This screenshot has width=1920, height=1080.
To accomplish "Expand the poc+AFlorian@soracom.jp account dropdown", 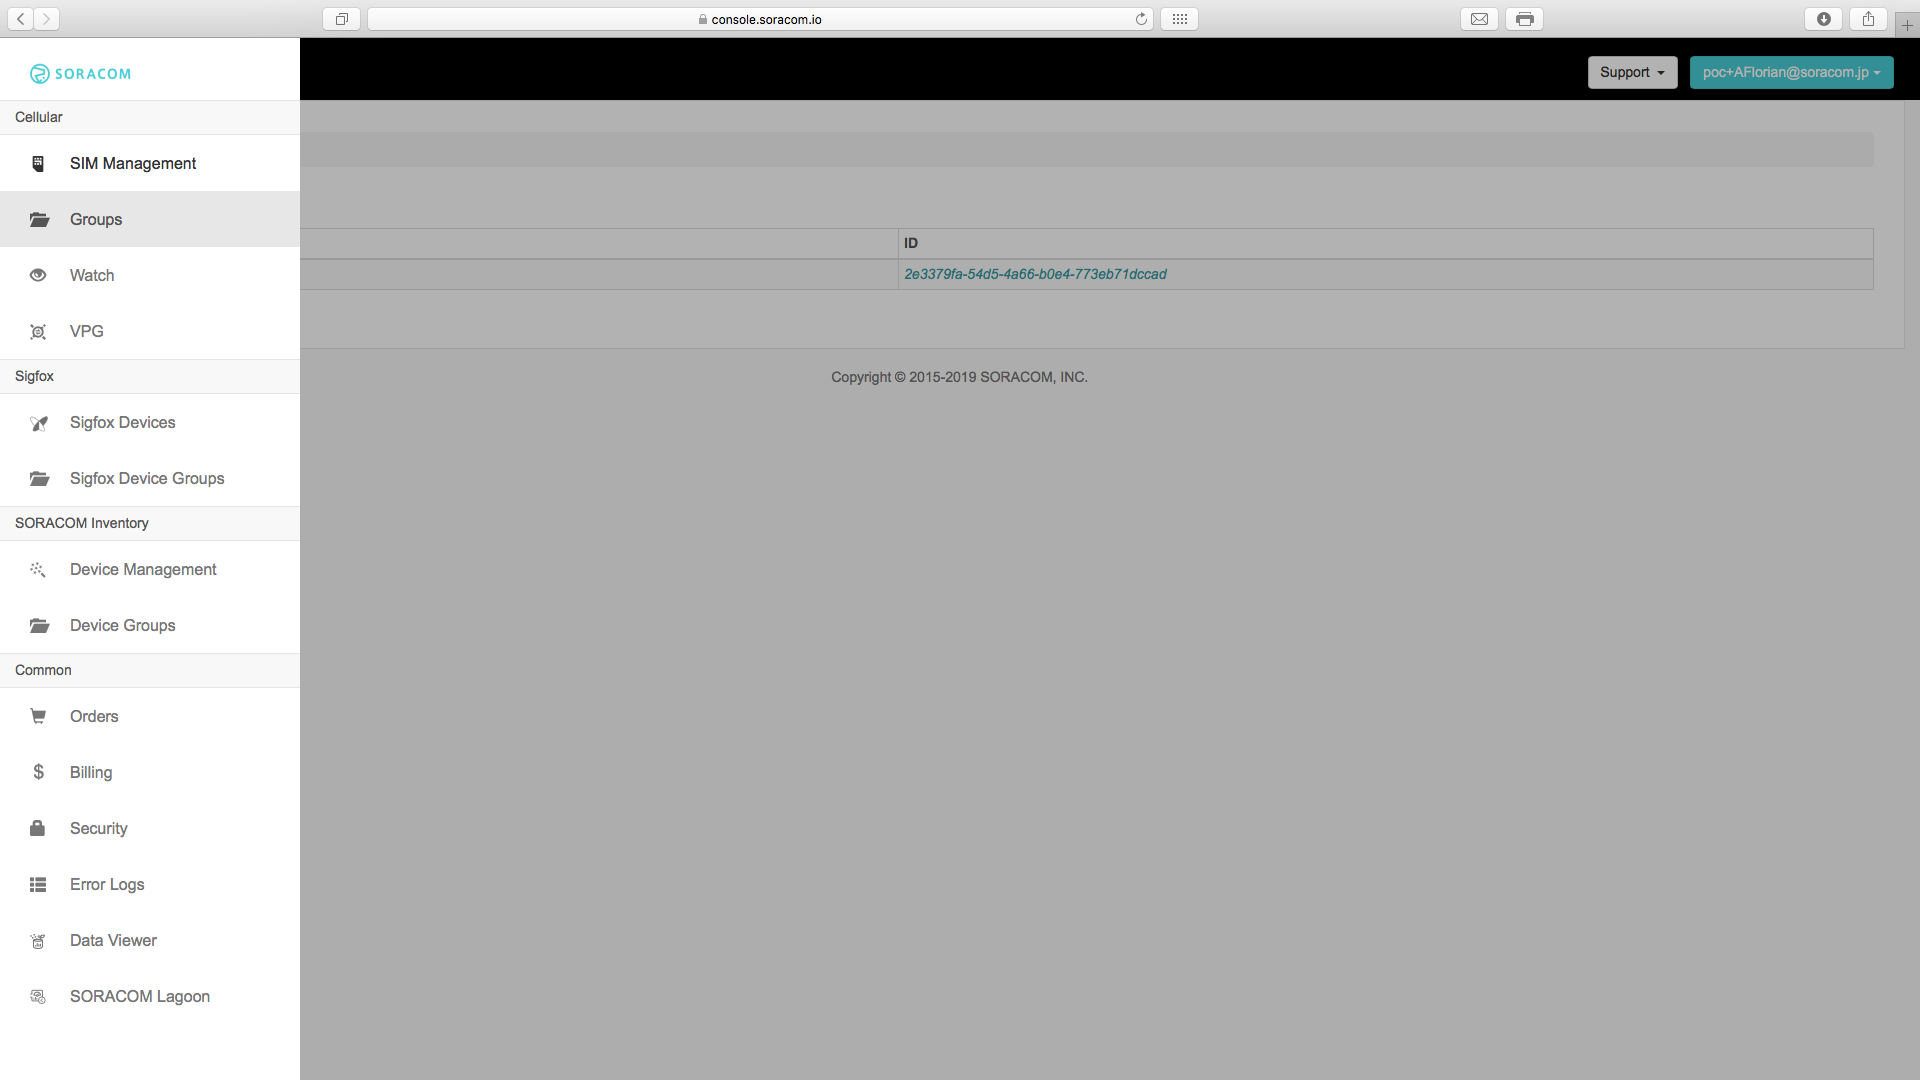I will click(x=1791, y=72).
